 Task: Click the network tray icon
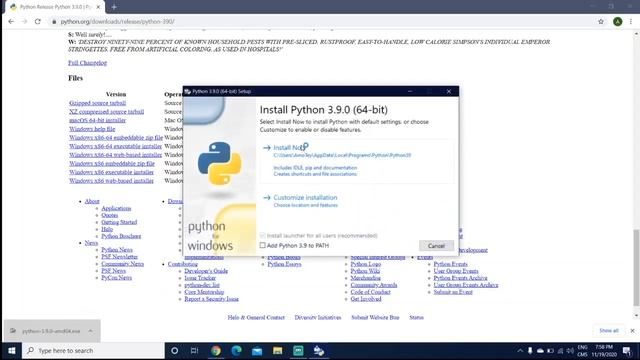(x=560, y=351)
